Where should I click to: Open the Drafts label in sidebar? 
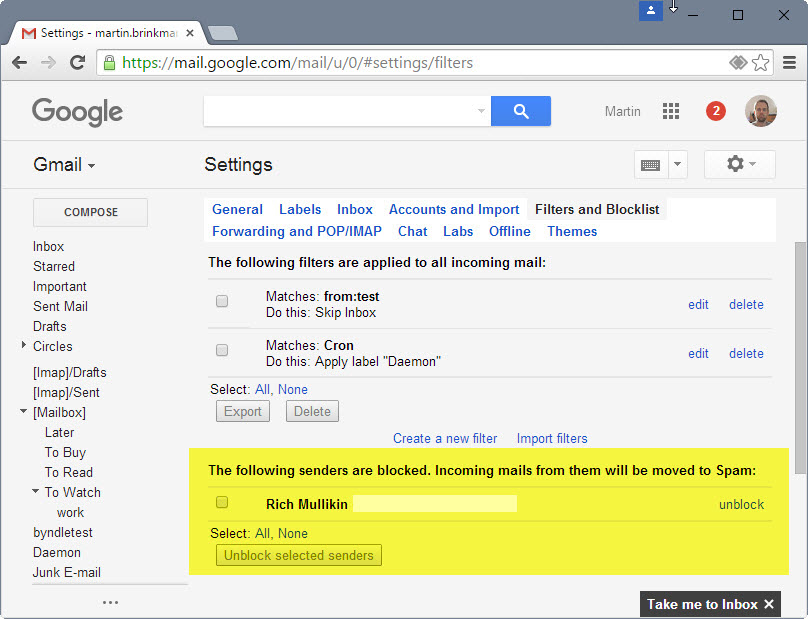(x=49, y=326)
